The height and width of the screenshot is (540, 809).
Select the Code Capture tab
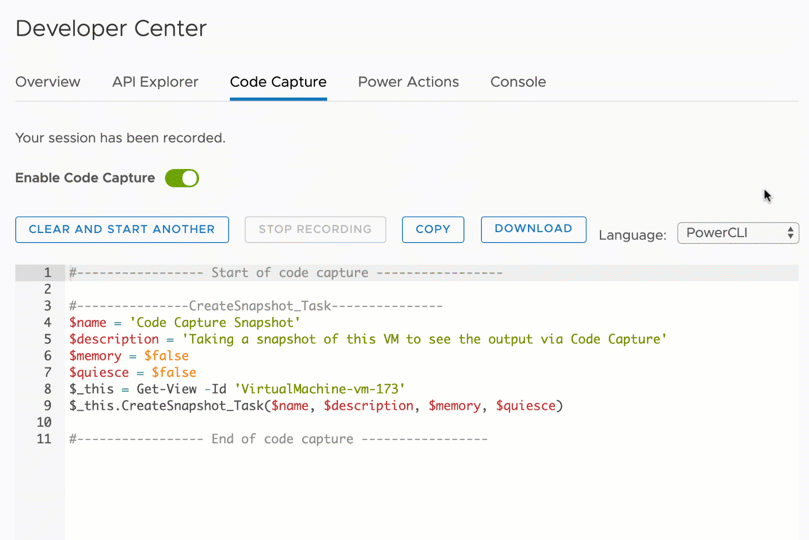coord(278,82)
